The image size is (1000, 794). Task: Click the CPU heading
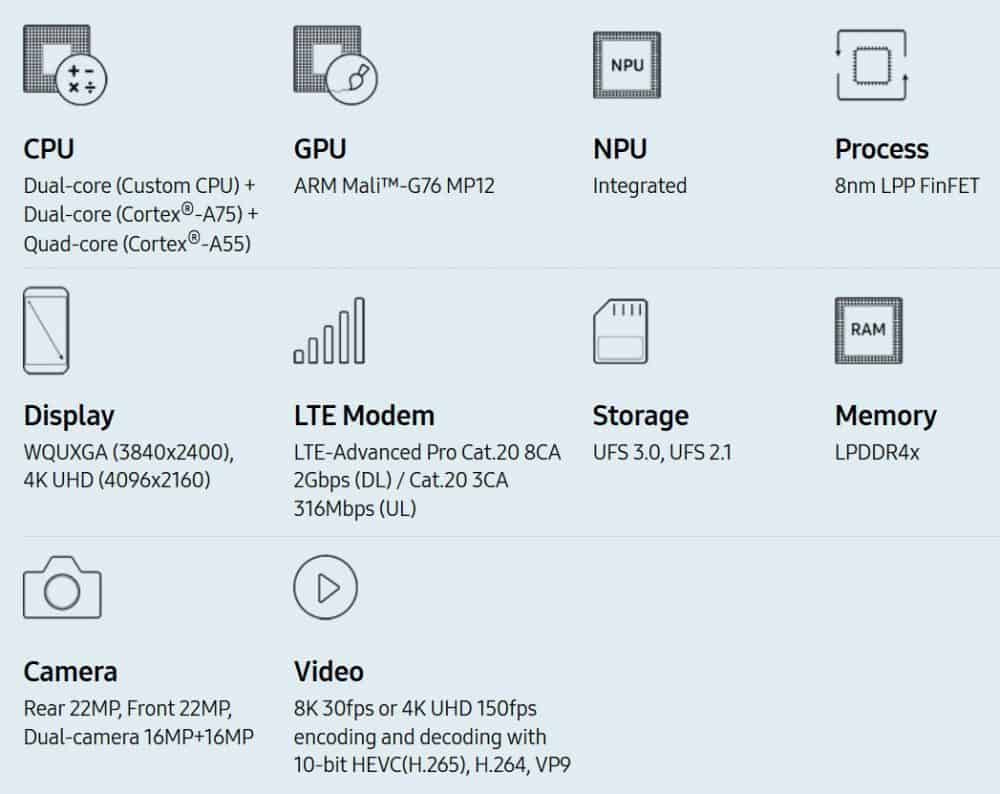click(x=48, y=149)
